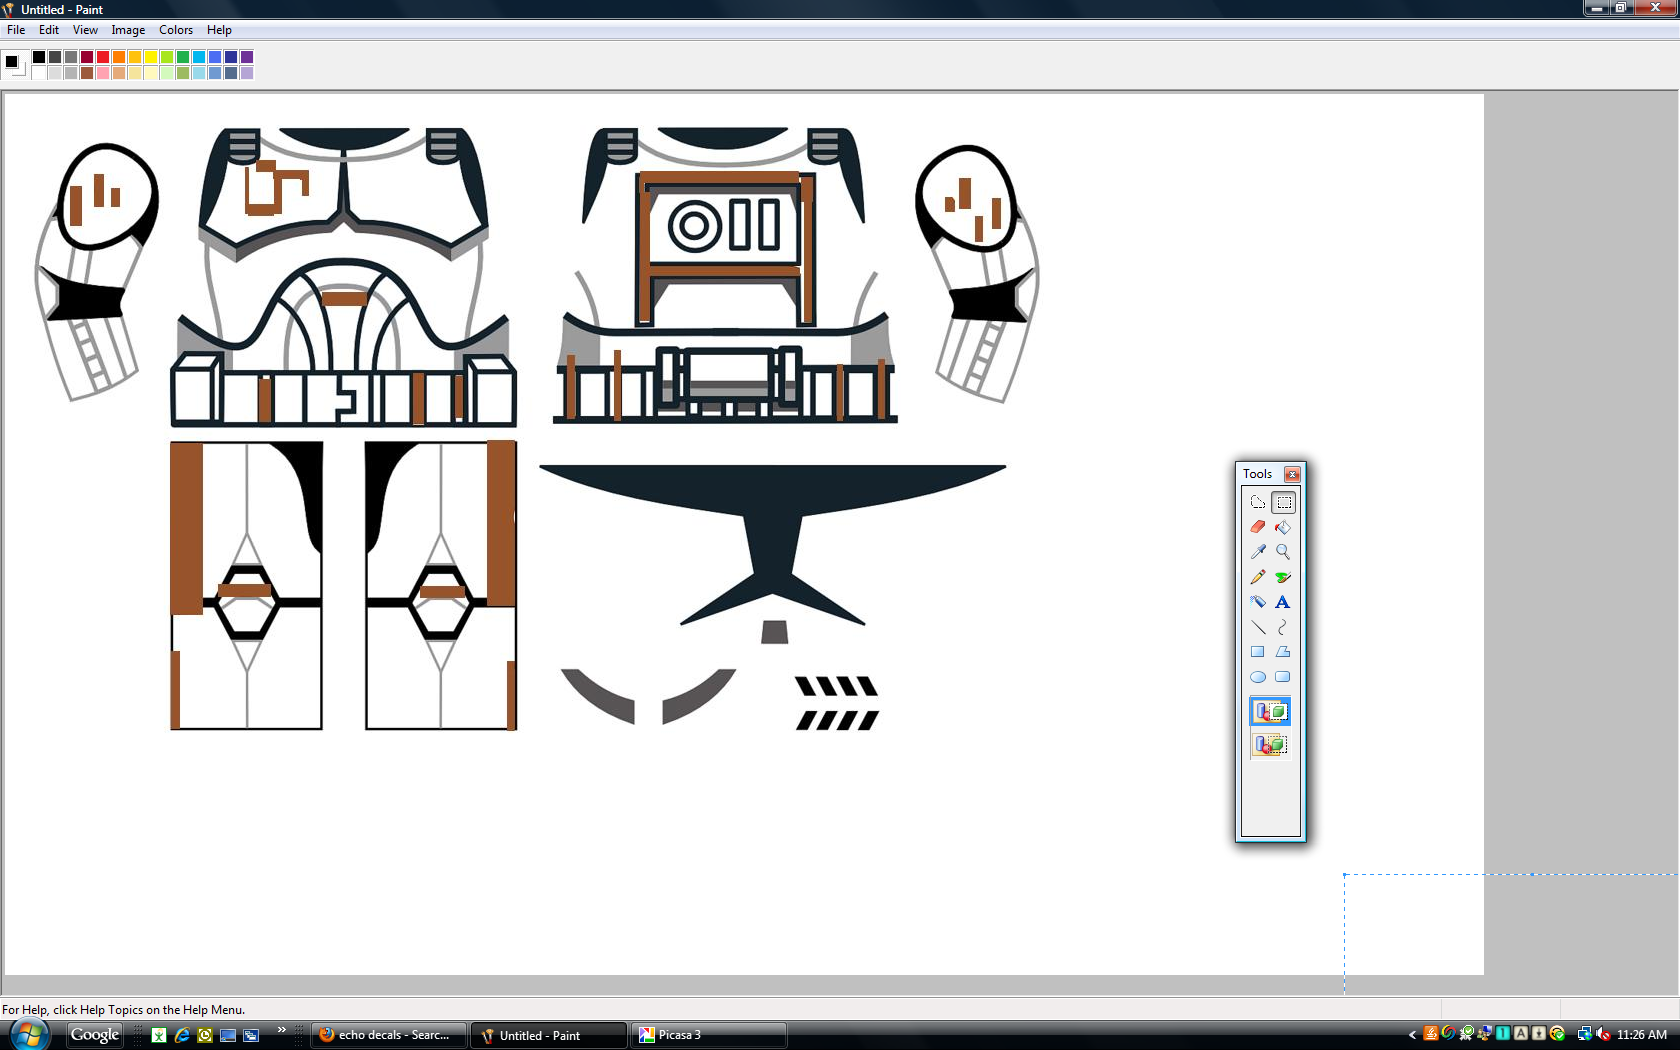Screen dimensions: 1680x1050
Task: Choose the Line tool
Action: coord(1258,627)
